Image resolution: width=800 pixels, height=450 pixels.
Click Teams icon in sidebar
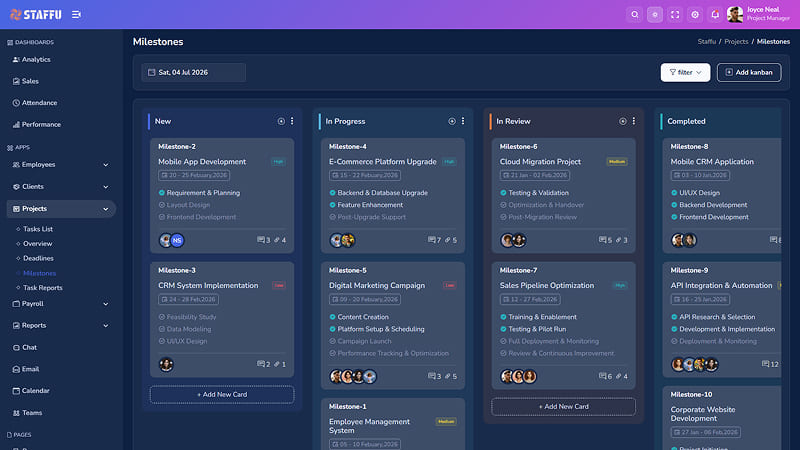(16, 413)
